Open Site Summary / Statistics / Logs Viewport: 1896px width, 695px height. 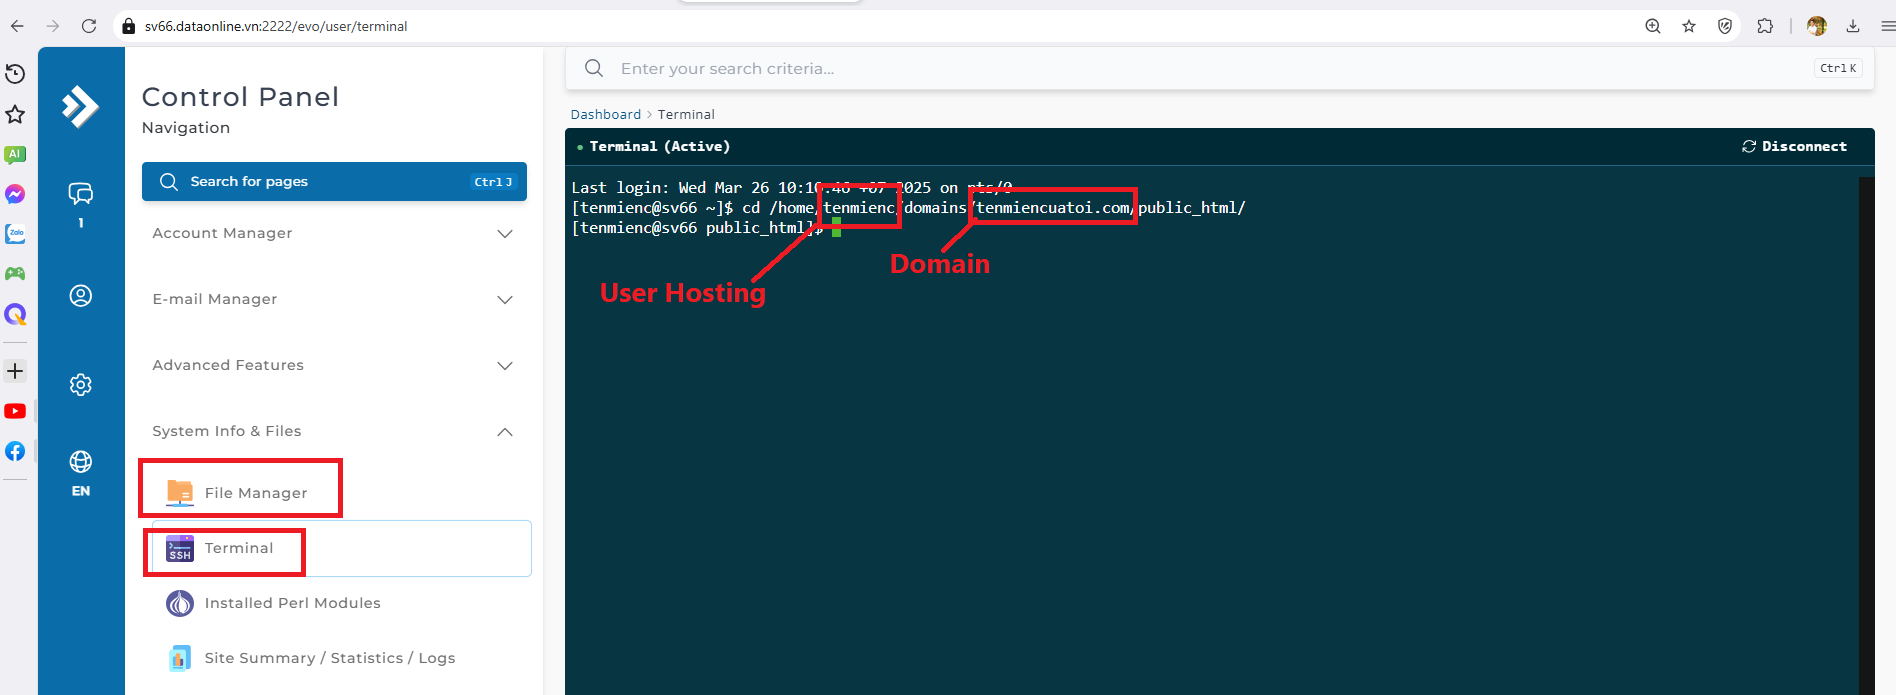(330, 658)
